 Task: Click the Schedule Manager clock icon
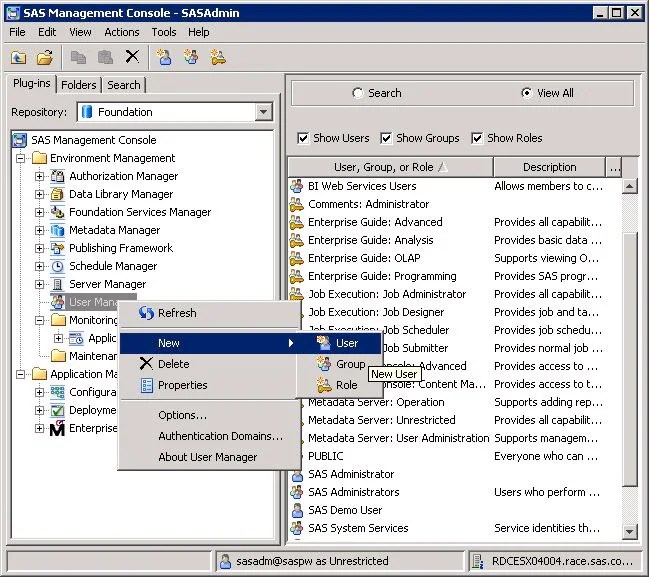point(58,266)
